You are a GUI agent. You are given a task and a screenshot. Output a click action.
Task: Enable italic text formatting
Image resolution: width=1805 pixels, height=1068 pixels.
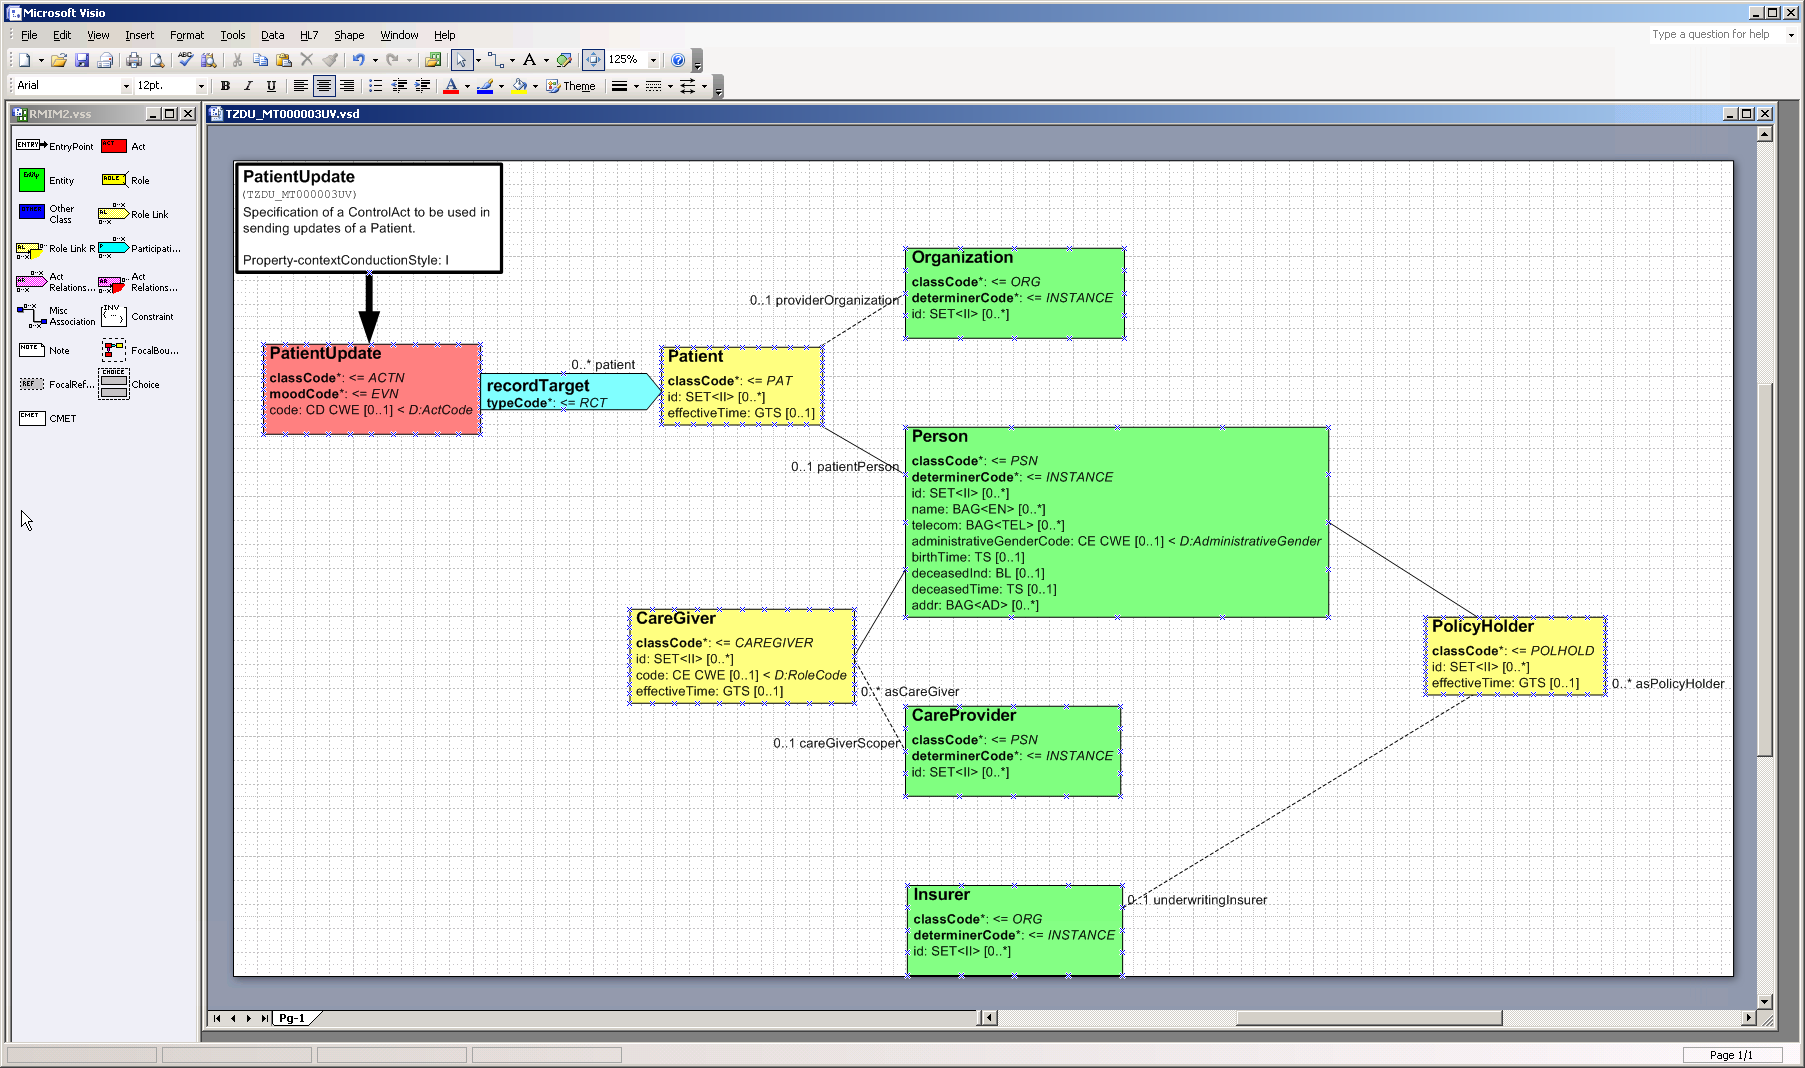click(x=247, y=86)
